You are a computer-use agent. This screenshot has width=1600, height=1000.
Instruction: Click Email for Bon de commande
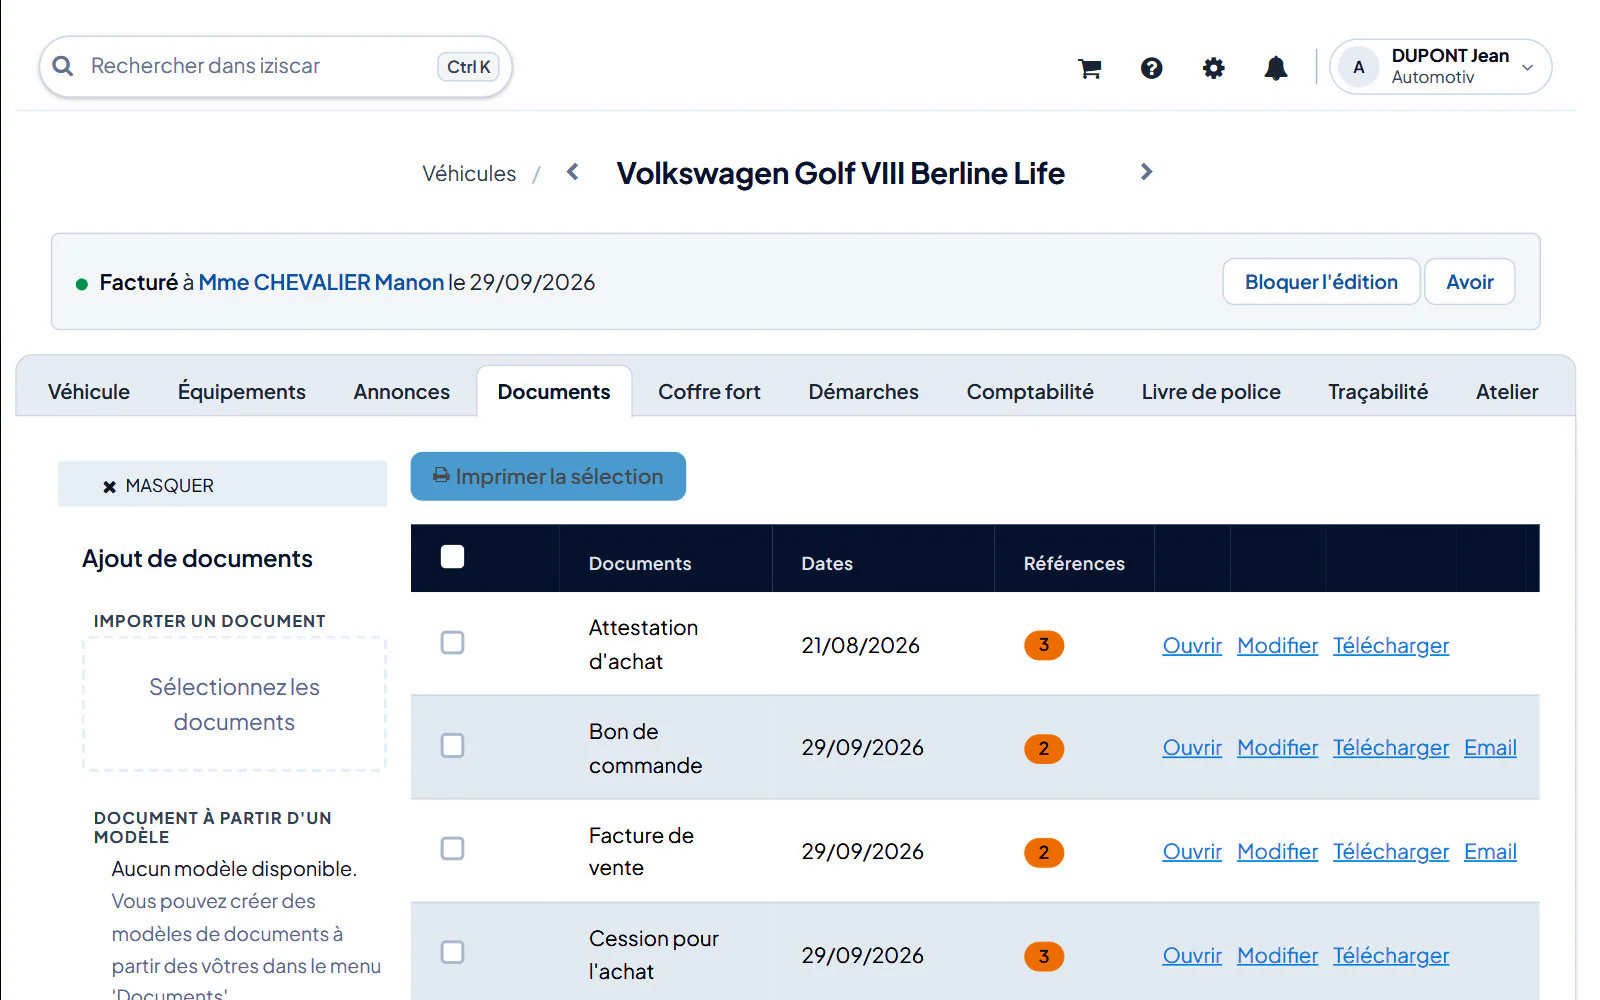[x=1490, y=748]
